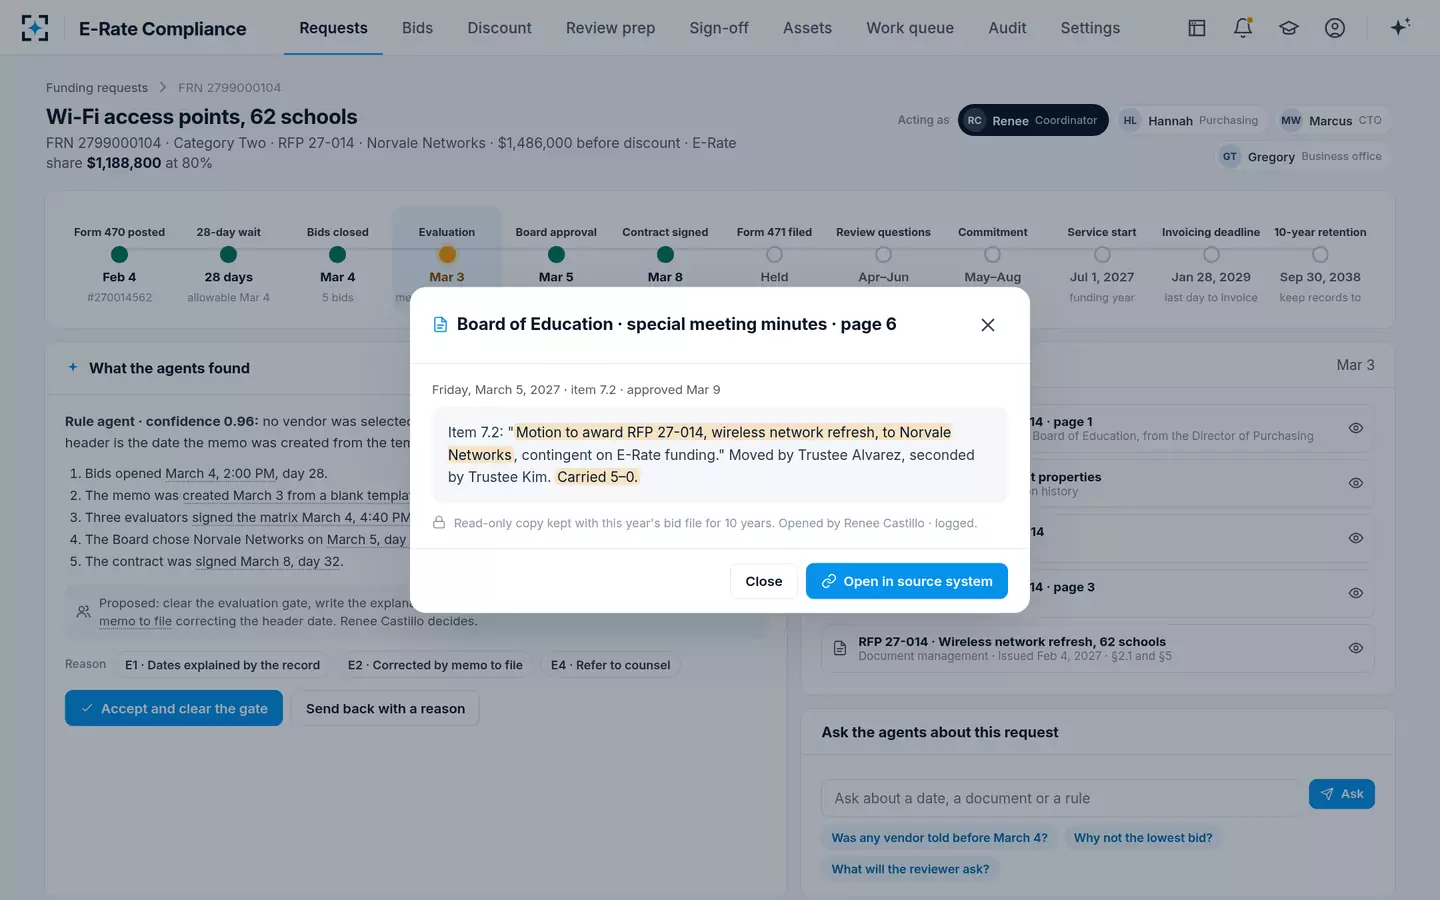
Task: Switch acting persona to Marcus, CTO
Action: [1332, 120]
